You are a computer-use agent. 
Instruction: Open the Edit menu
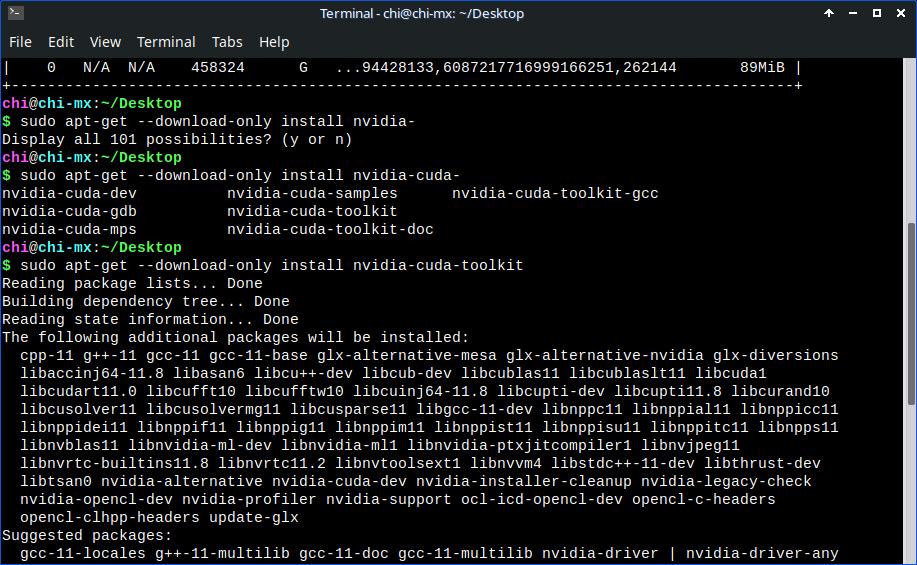[61, 42]
